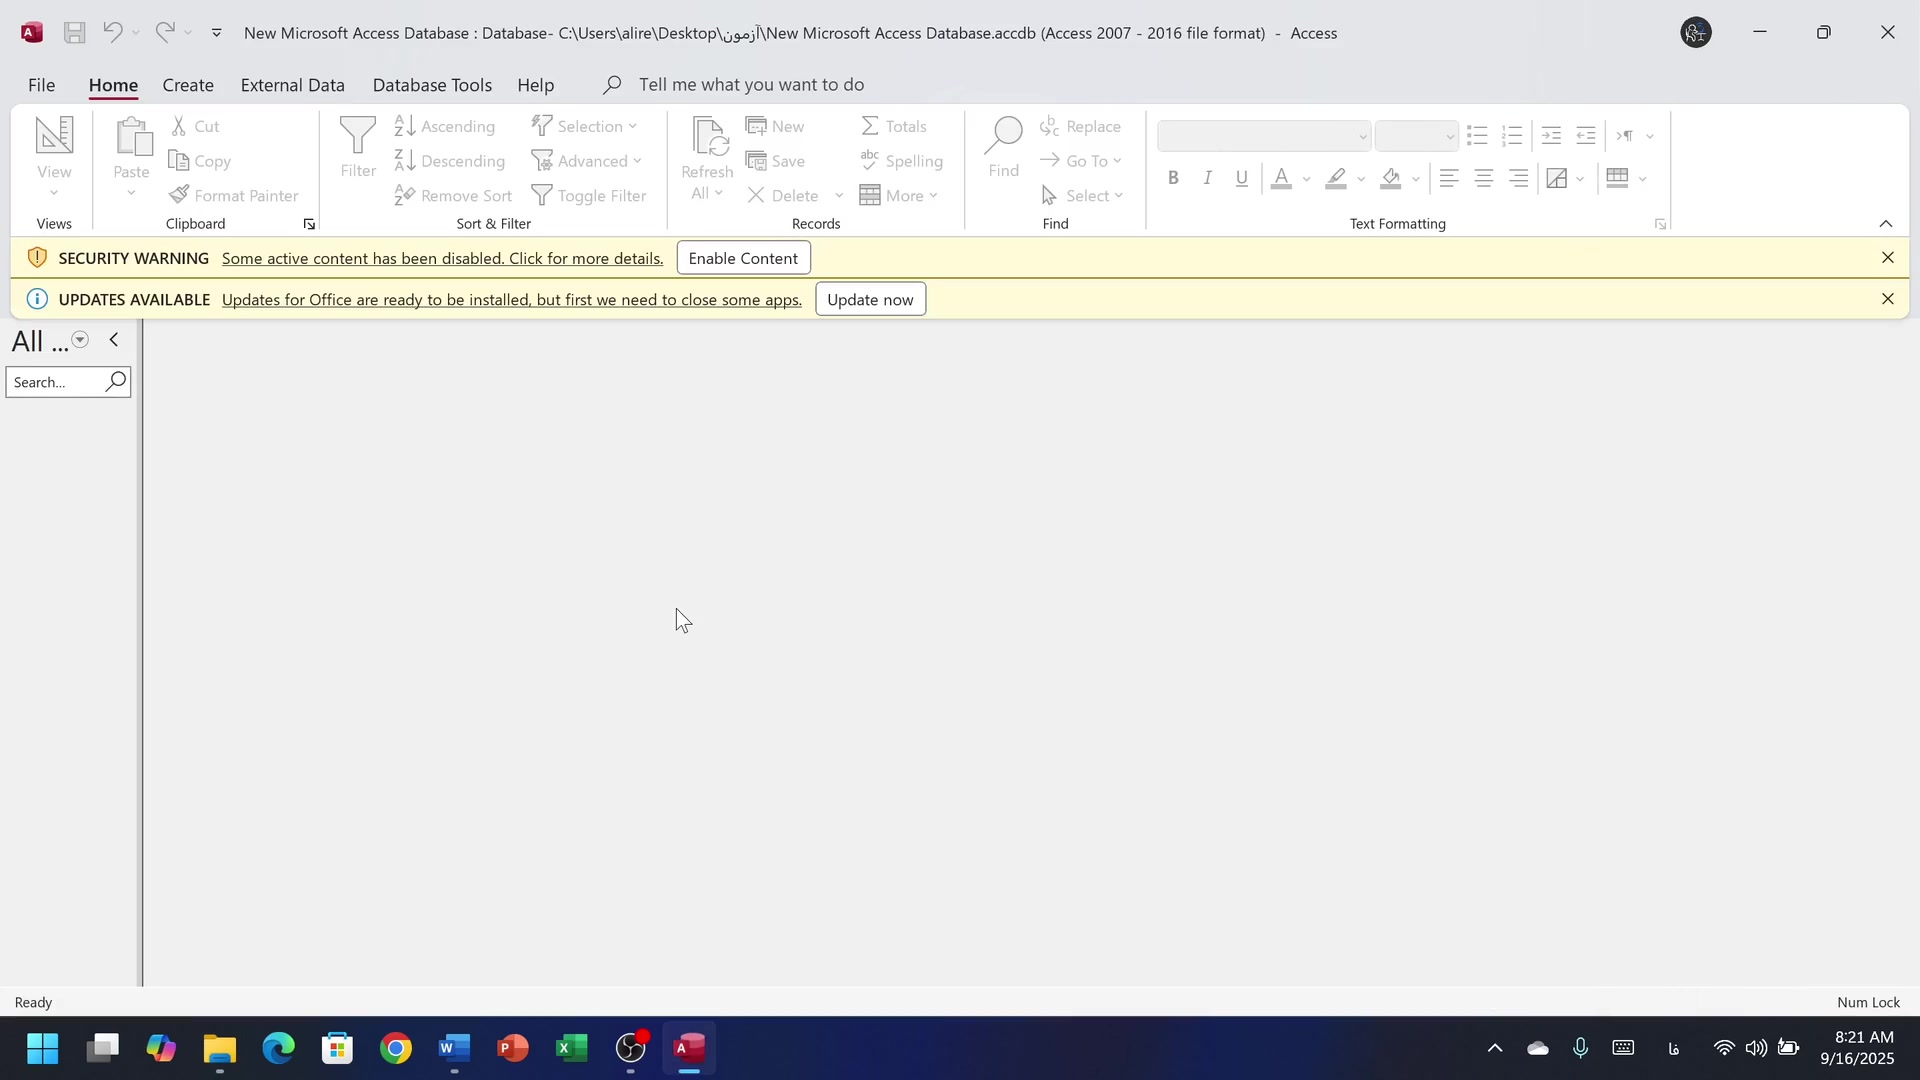The image size is (1920, 1080).
Task: Open Excel from the taskbar
Action: [571, 1048]
